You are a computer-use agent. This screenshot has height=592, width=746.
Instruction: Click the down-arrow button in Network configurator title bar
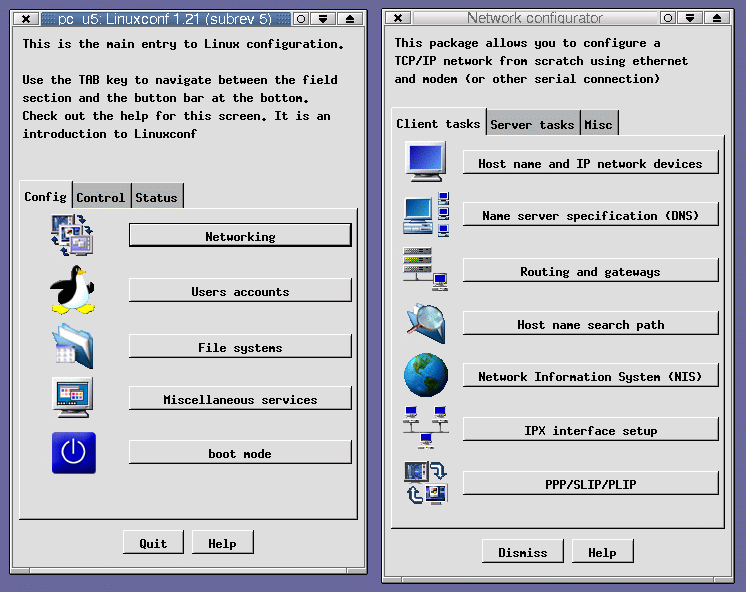(x=690, y=18)
